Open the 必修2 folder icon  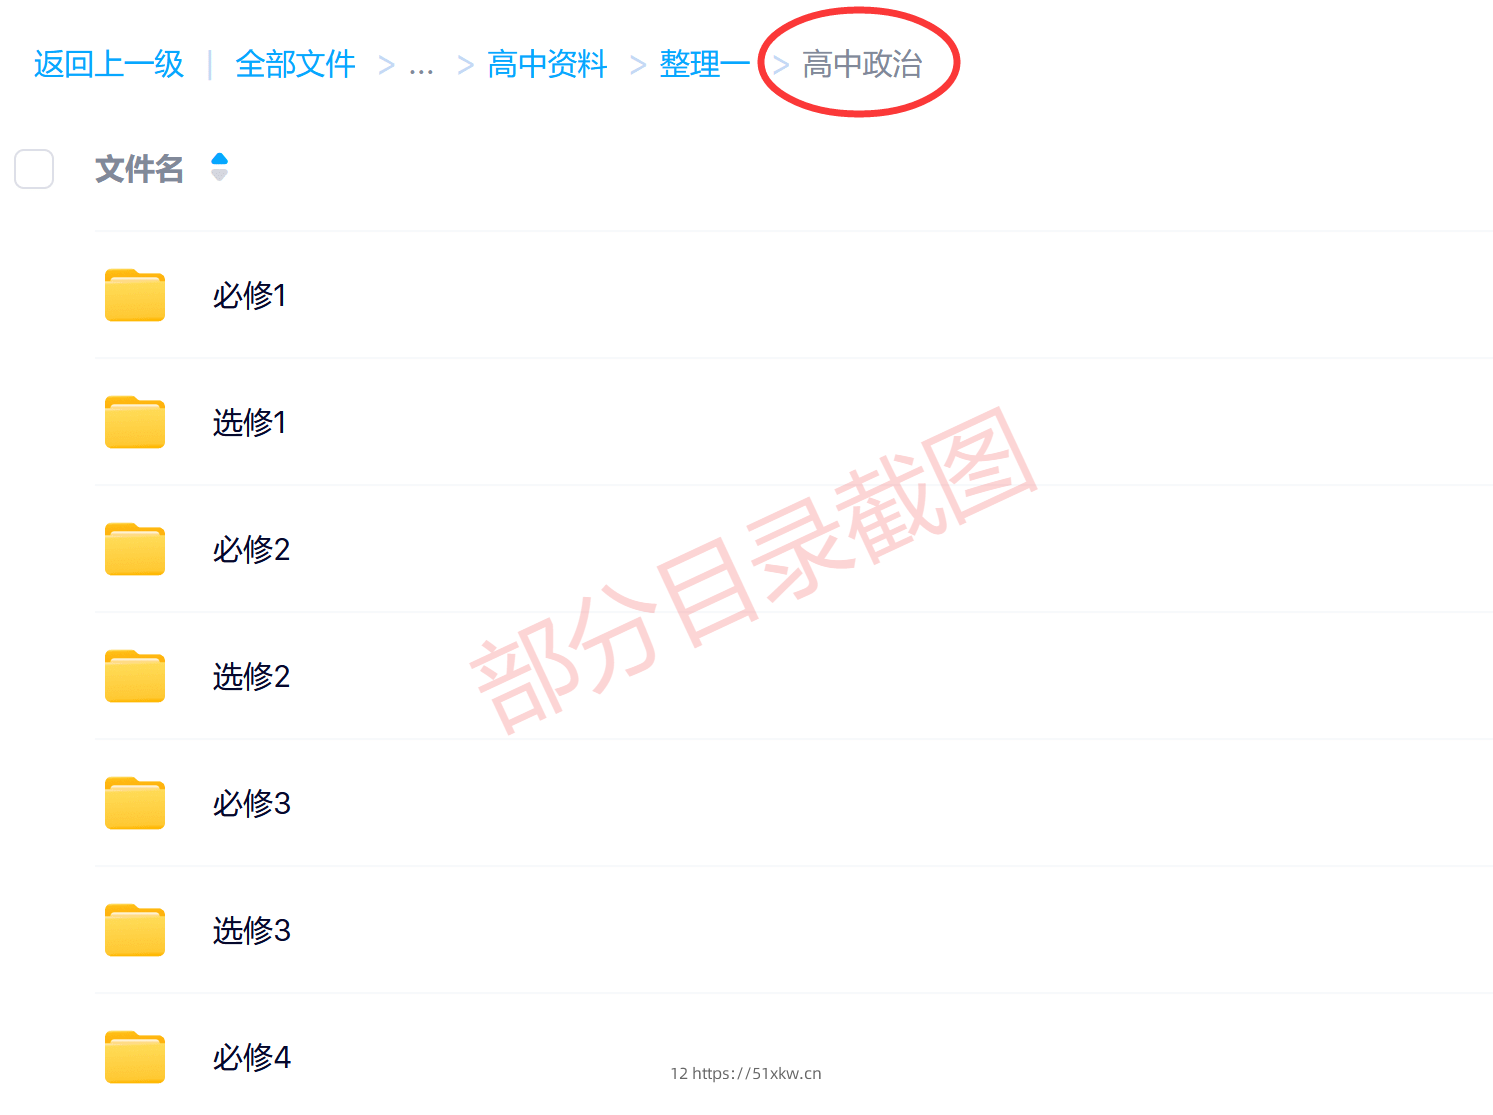coord(135,549)
